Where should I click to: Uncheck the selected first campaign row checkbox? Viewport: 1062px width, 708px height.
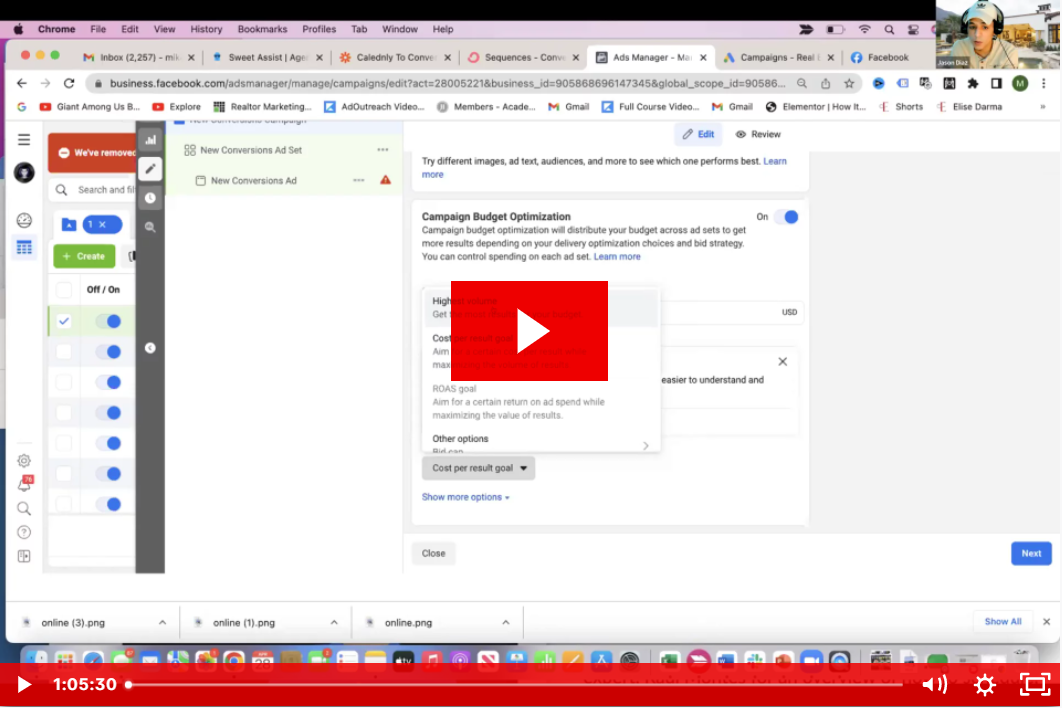point(64,321)
